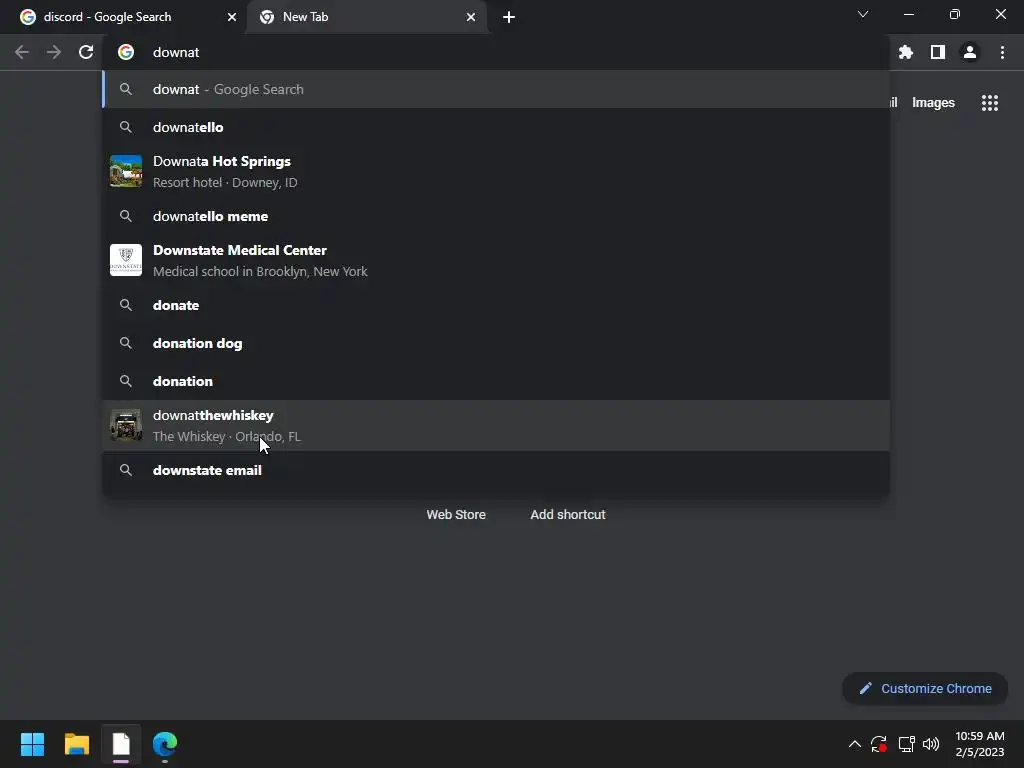Select the New Tab tab
This screenshot has width=1024, height=768.
pos(366,17)
